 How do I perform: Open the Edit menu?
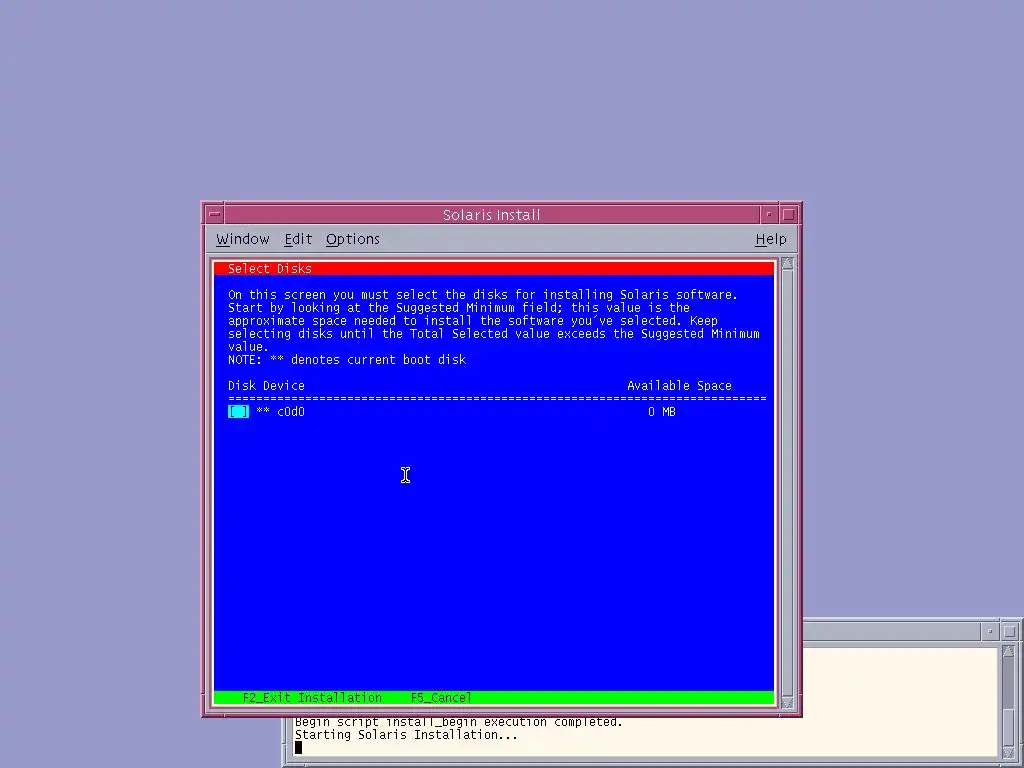coord(298,239)
